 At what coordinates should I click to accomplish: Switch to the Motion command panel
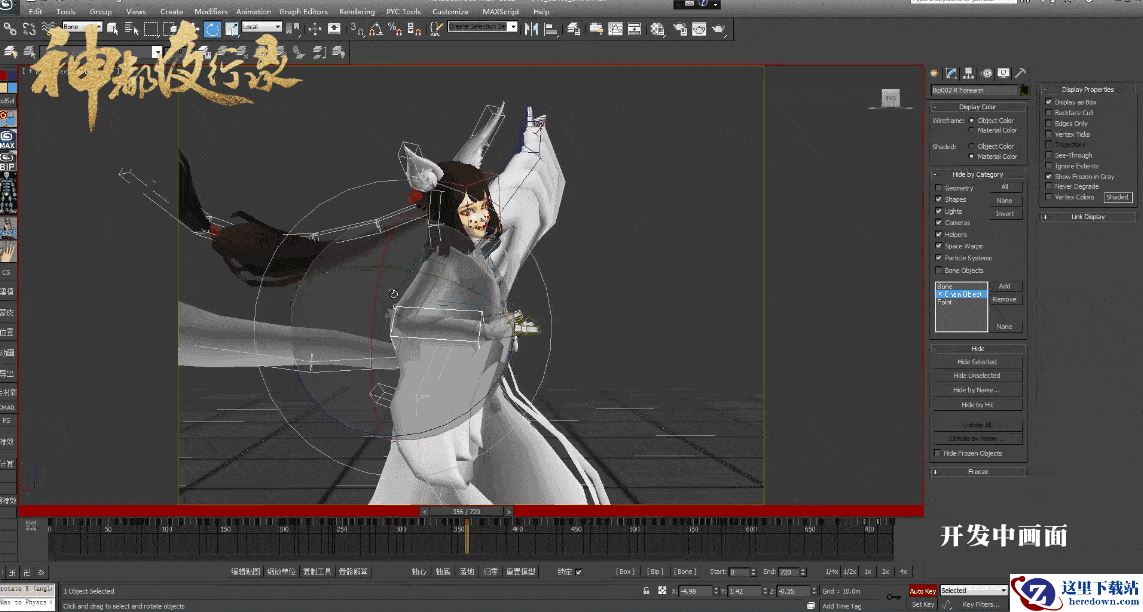986,73
